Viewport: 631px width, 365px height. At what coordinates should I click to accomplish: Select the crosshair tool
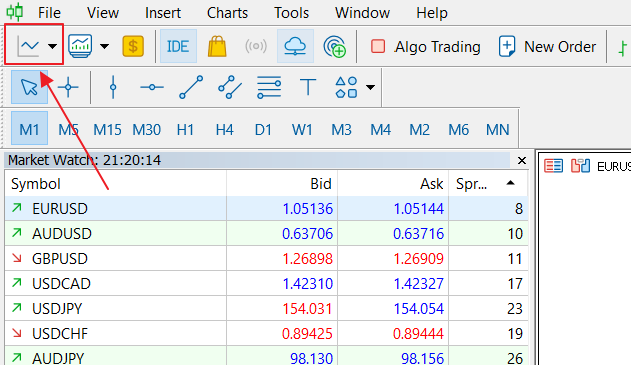coord(68,87)
